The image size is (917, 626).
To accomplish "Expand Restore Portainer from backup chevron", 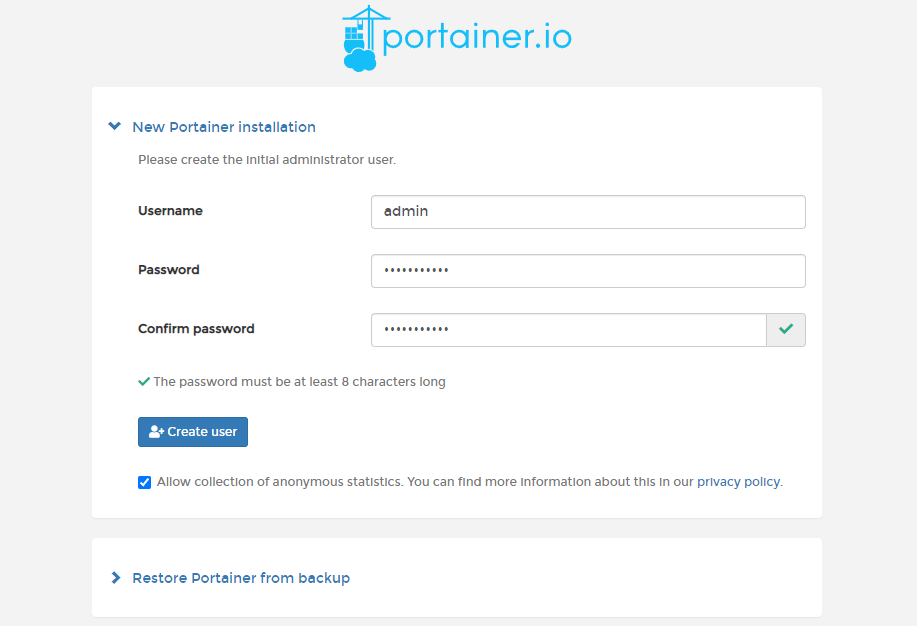I will point(116,578).
